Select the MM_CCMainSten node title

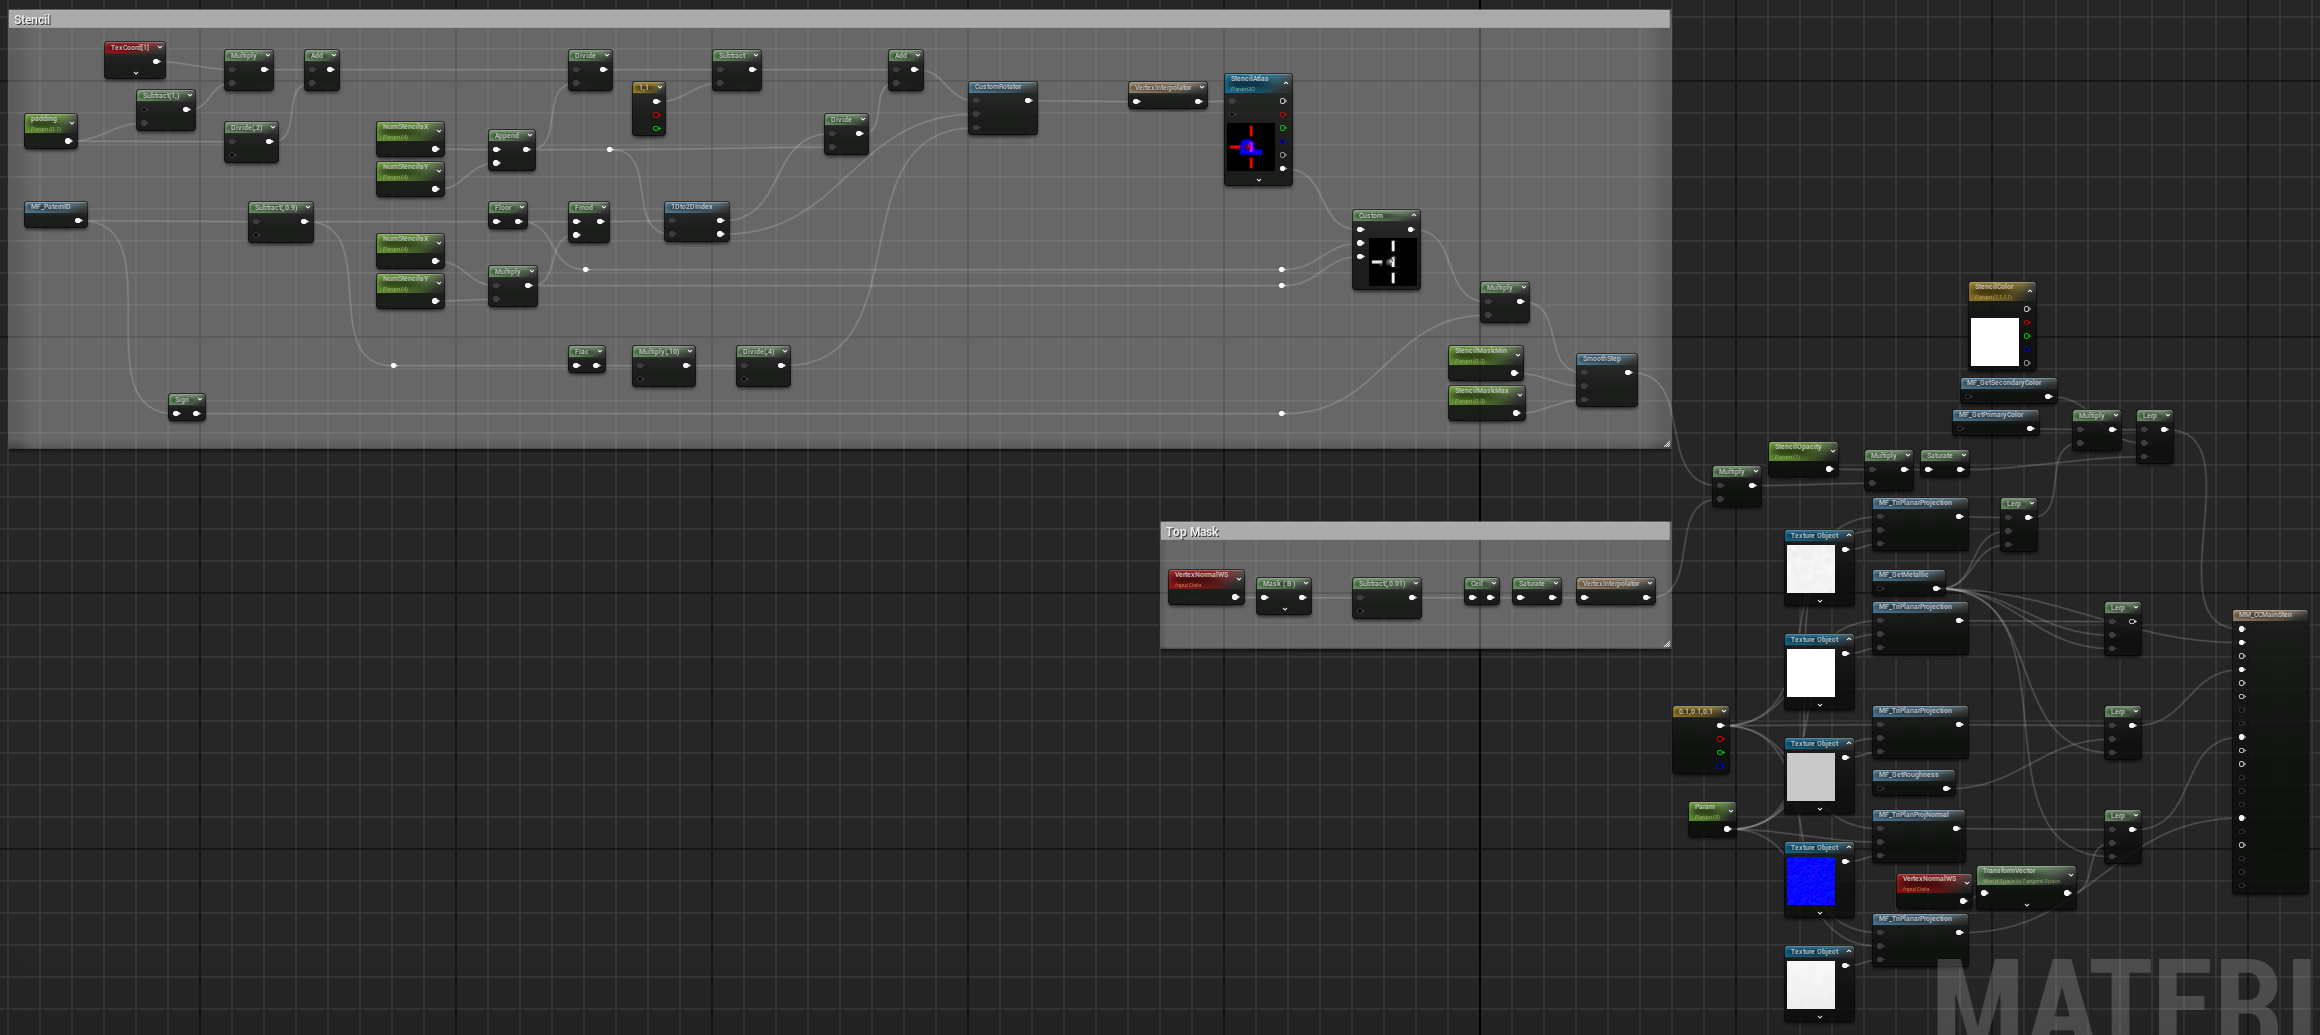pos(2265,615)
